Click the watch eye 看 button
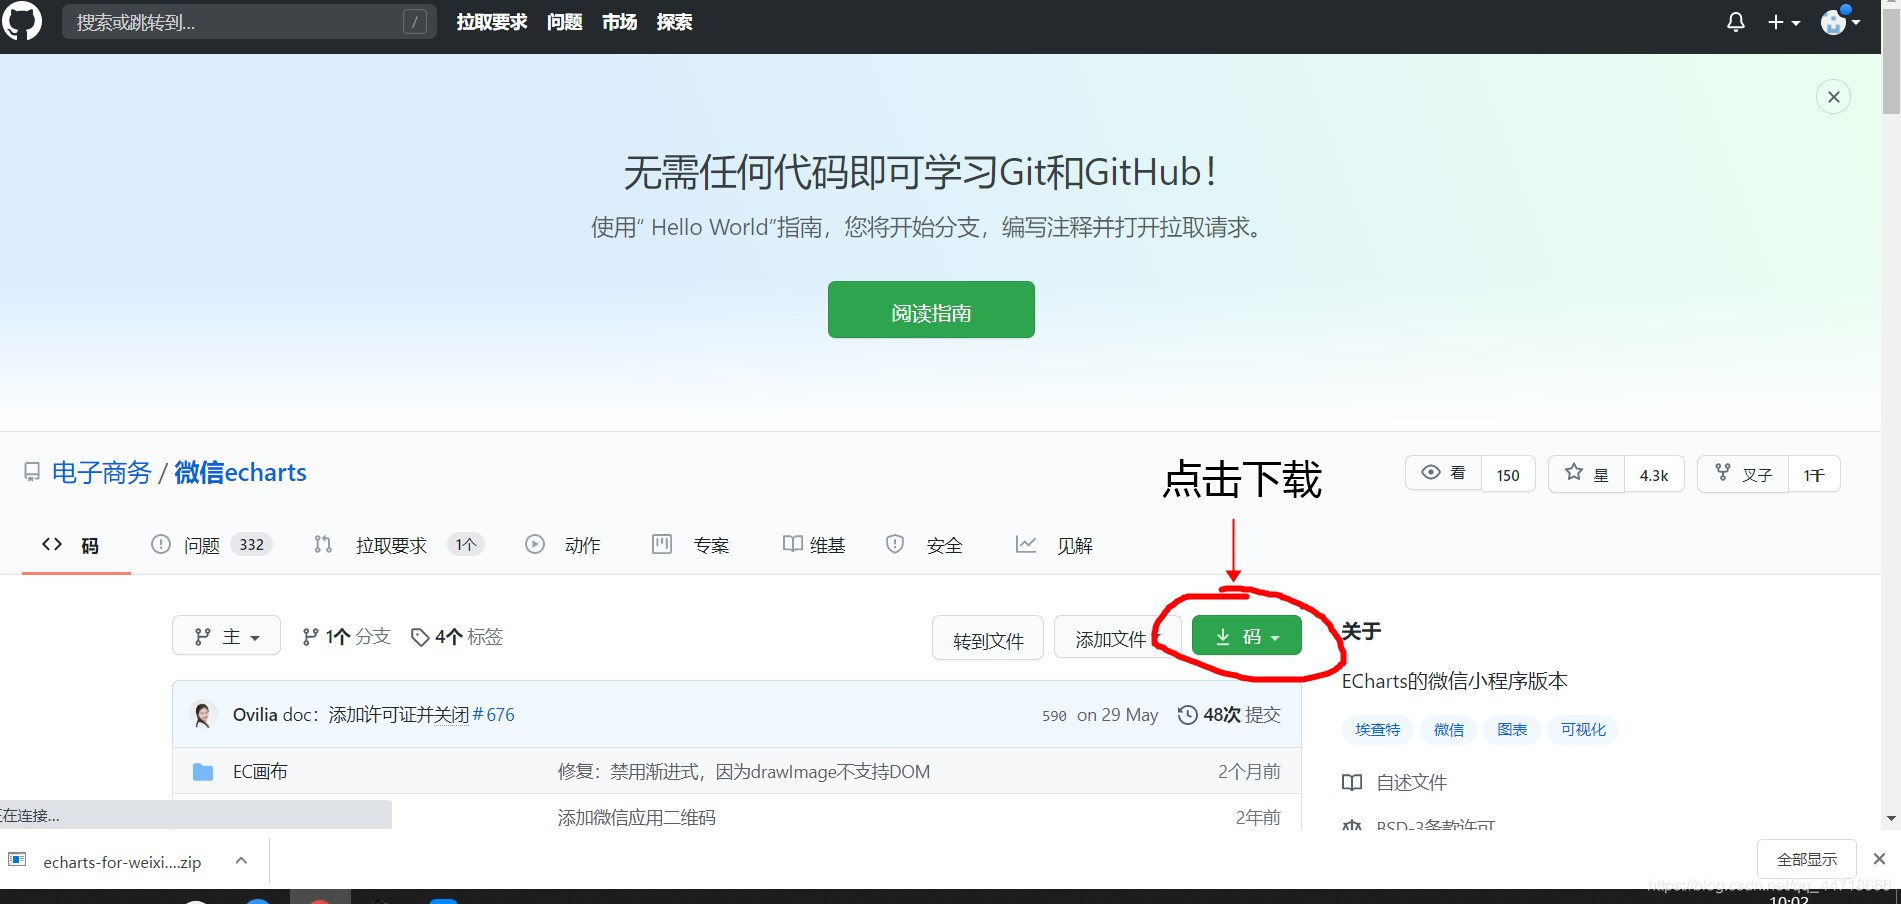 point(1443,474)
